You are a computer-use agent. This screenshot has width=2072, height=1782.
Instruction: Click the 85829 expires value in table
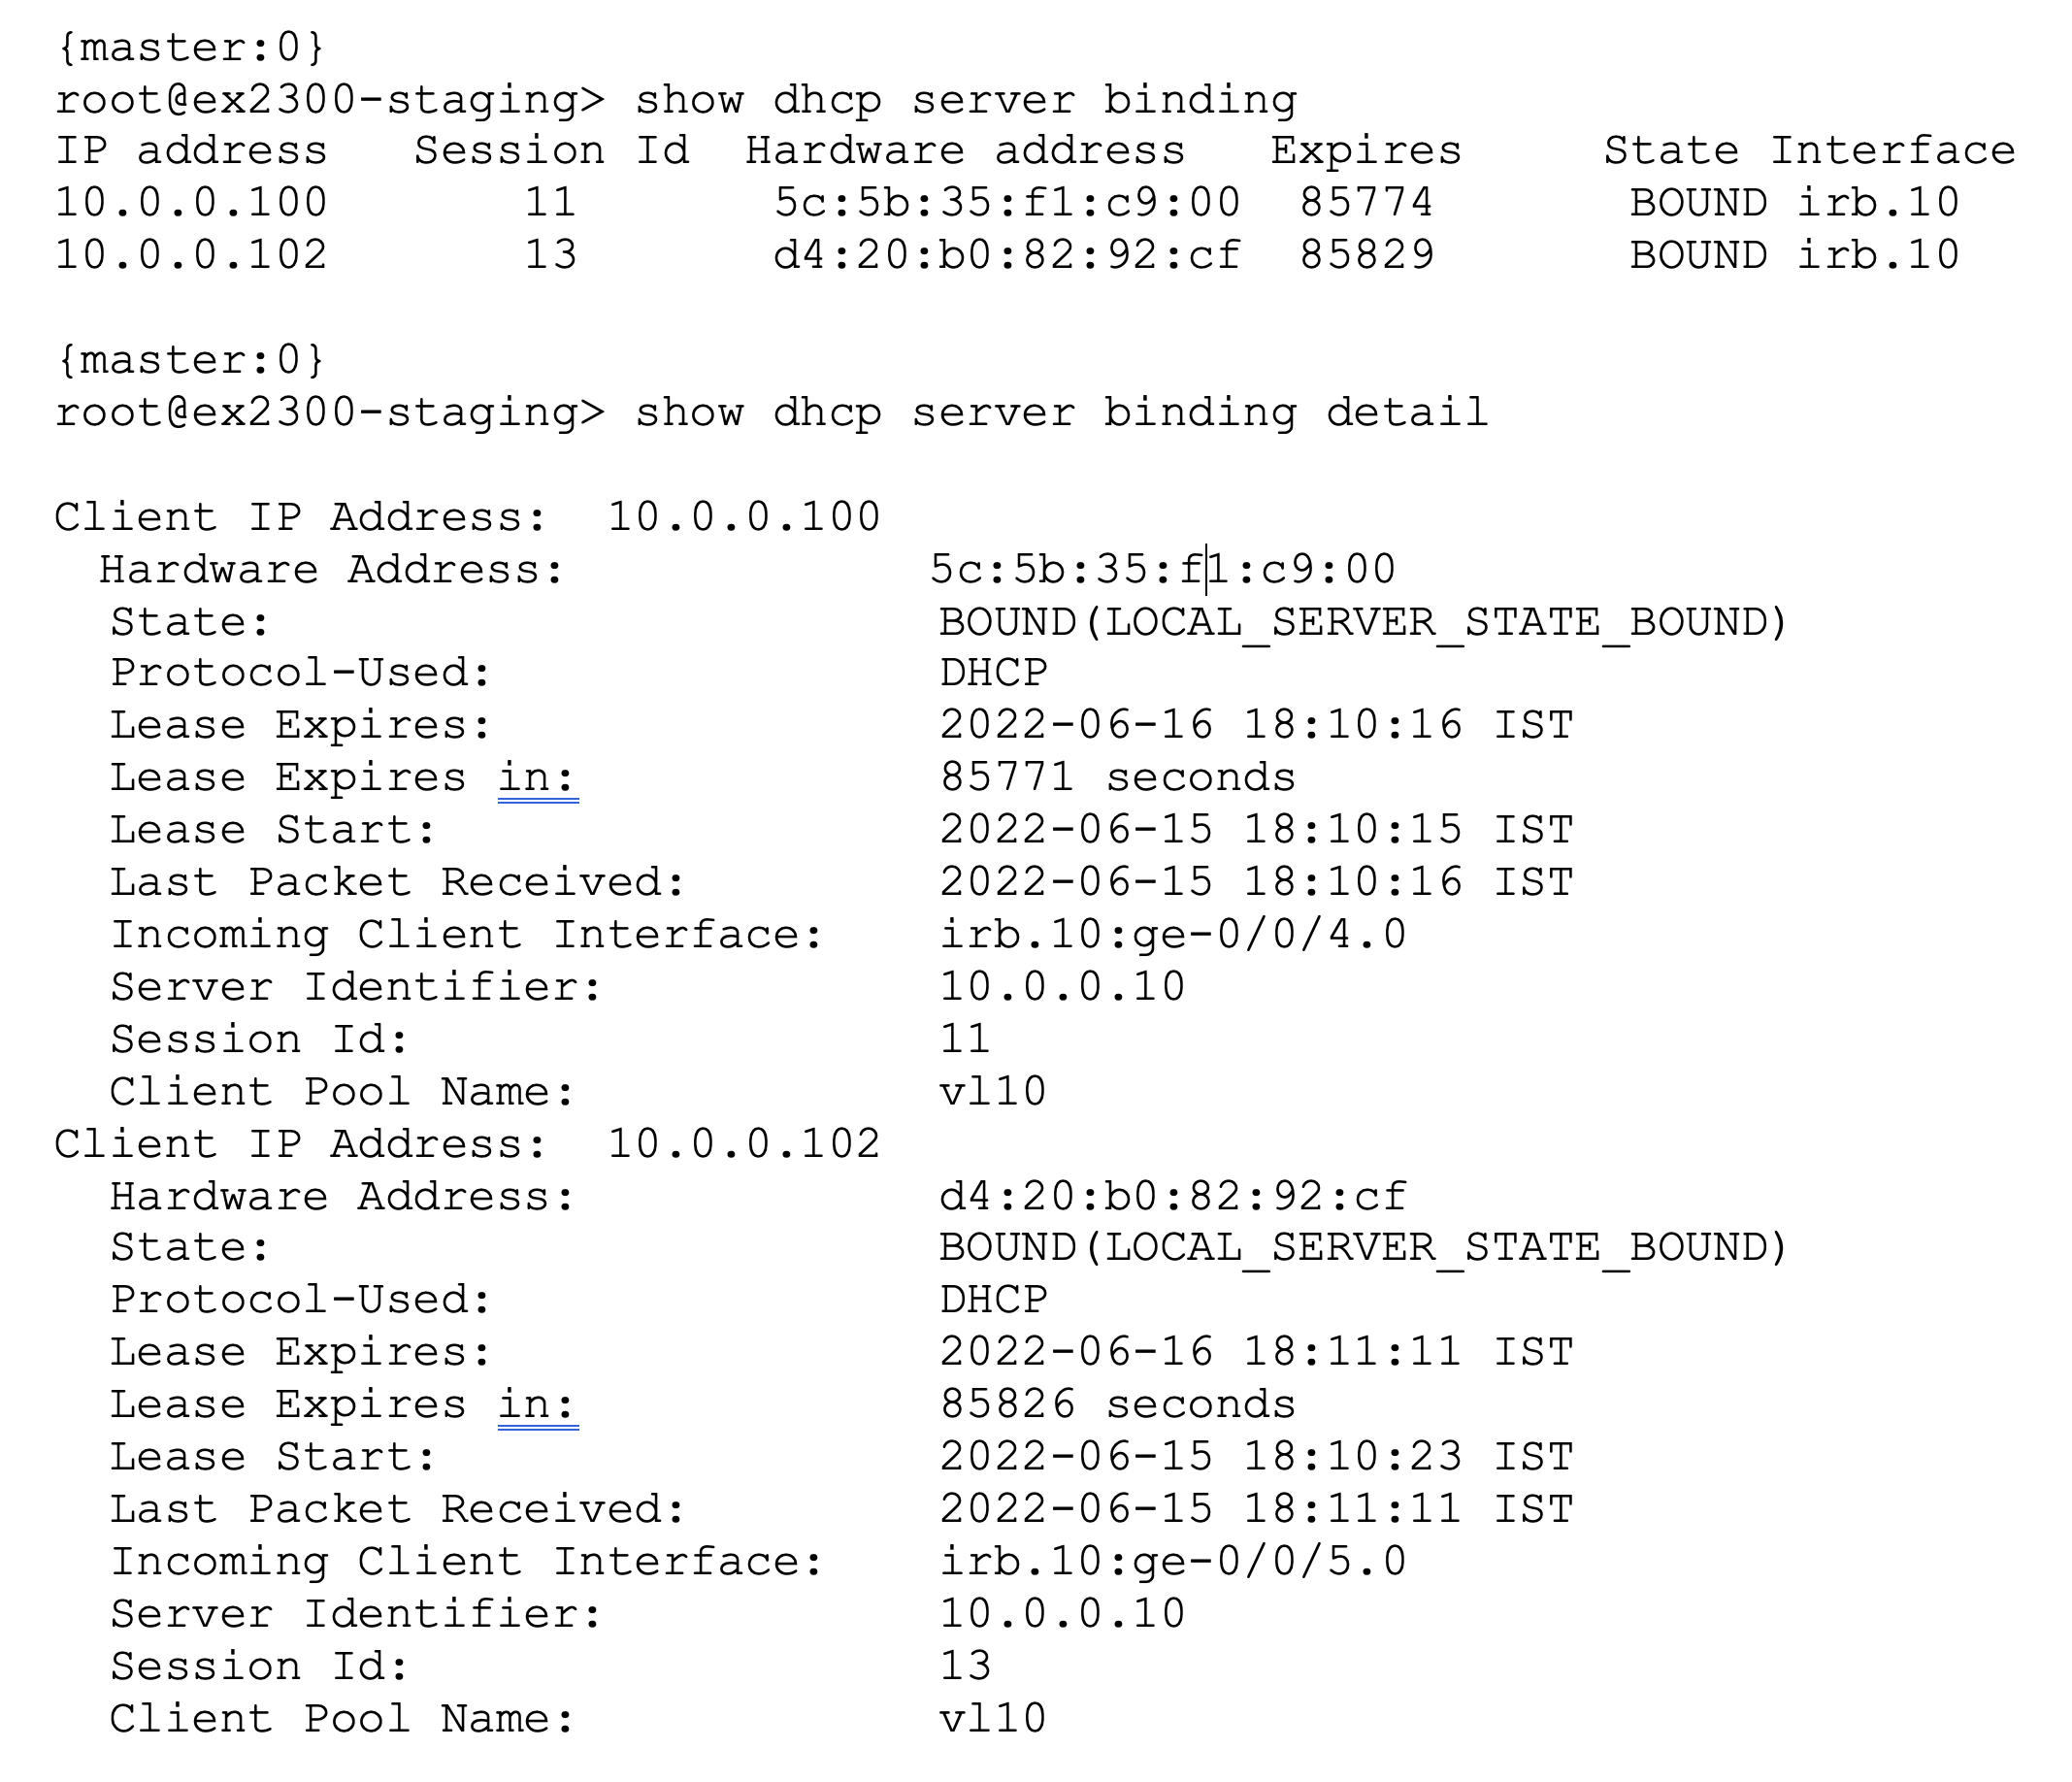click(x=1366, y=255)
